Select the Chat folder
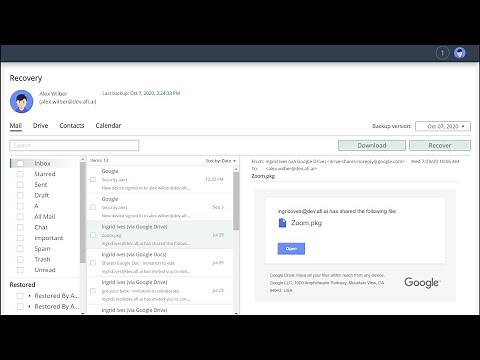 click(x=41, y=227)
